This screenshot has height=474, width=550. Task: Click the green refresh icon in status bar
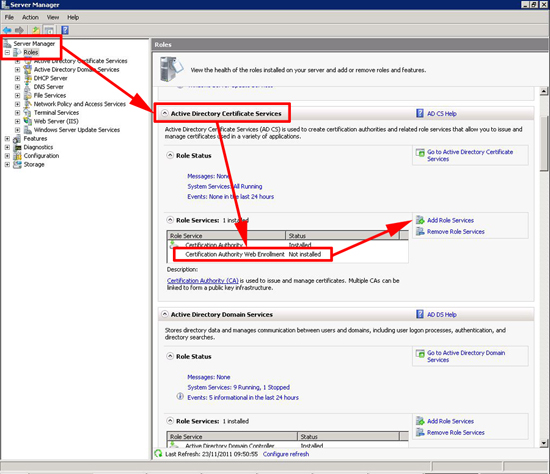pos(158,454)
